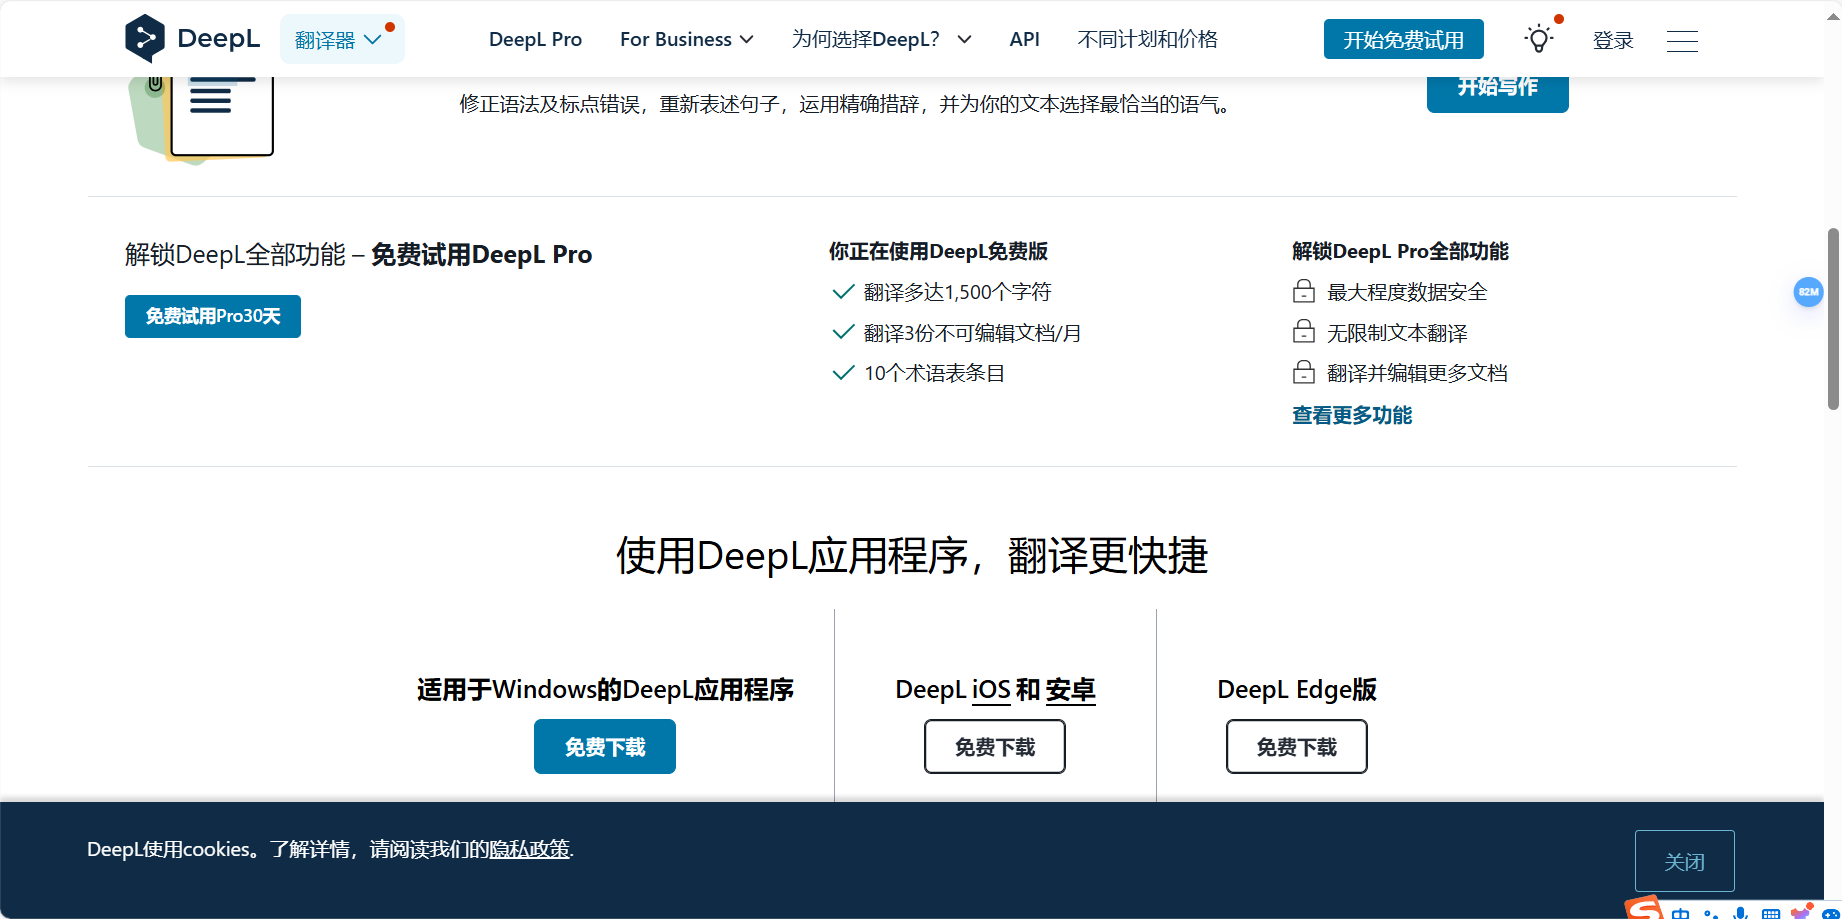Open the what's new lightbulb icon
The image size is (1842, 919).
point(1537,38)
